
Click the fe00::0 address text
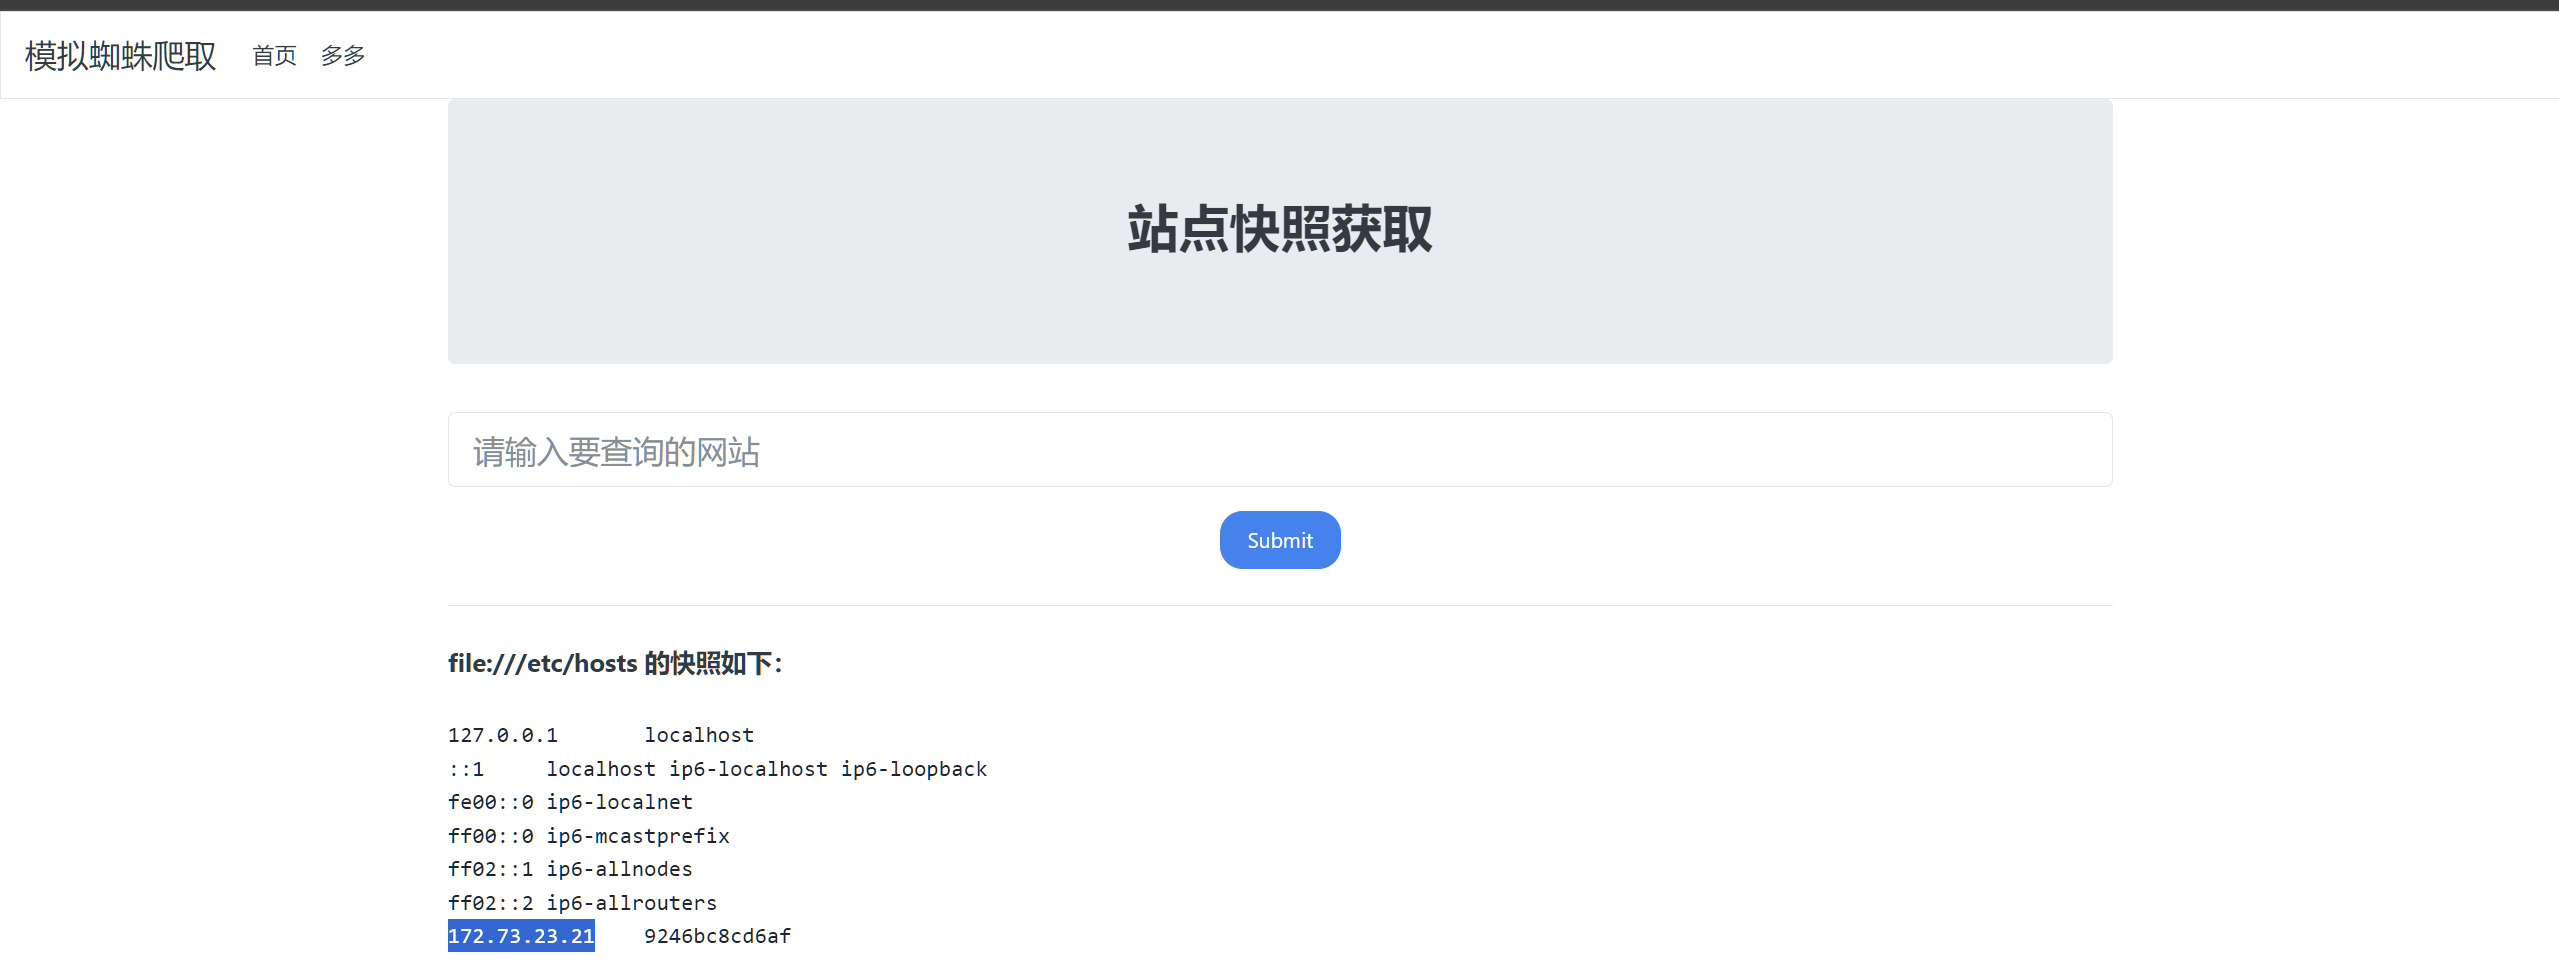pos(490,803)
